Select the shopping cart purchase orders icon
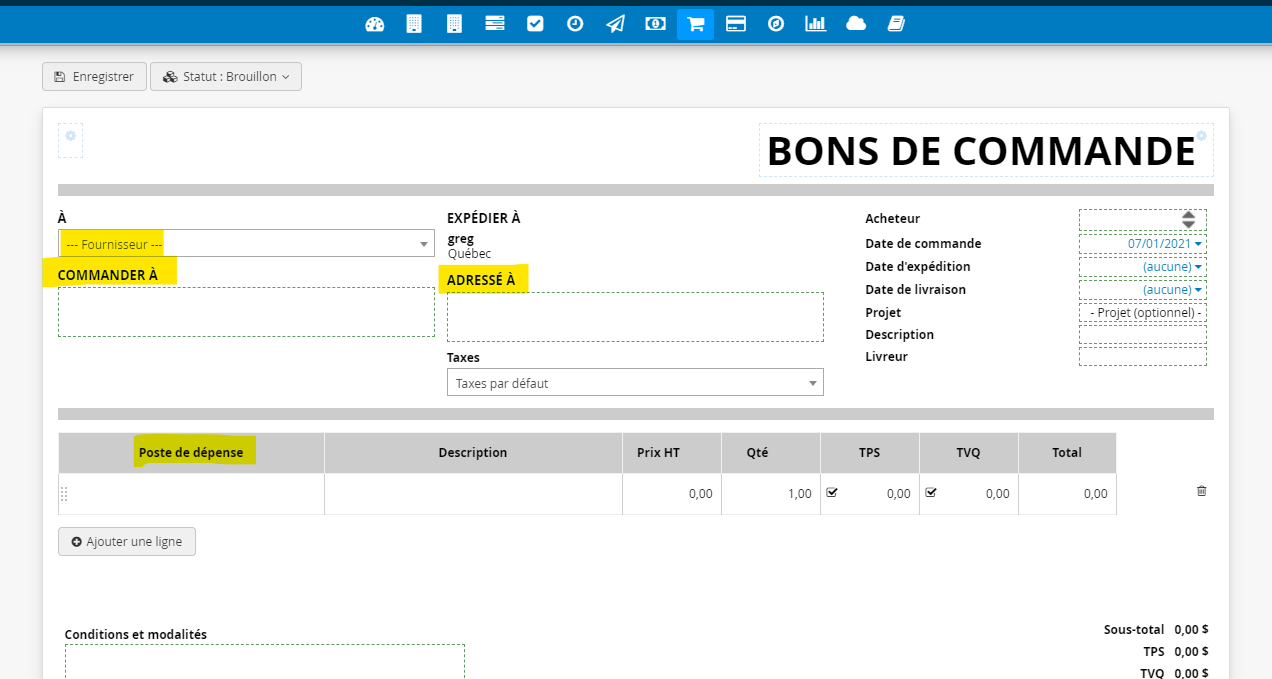This screenshot has height=679, width=1272. tap(695, 23)
